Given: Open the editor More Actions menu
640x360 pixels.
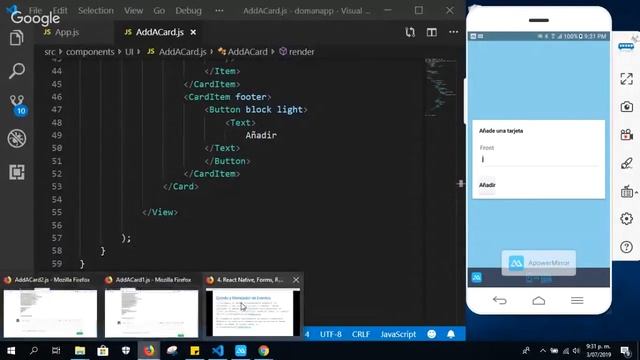Looking at the screenshot, I should tap(453, 32).
